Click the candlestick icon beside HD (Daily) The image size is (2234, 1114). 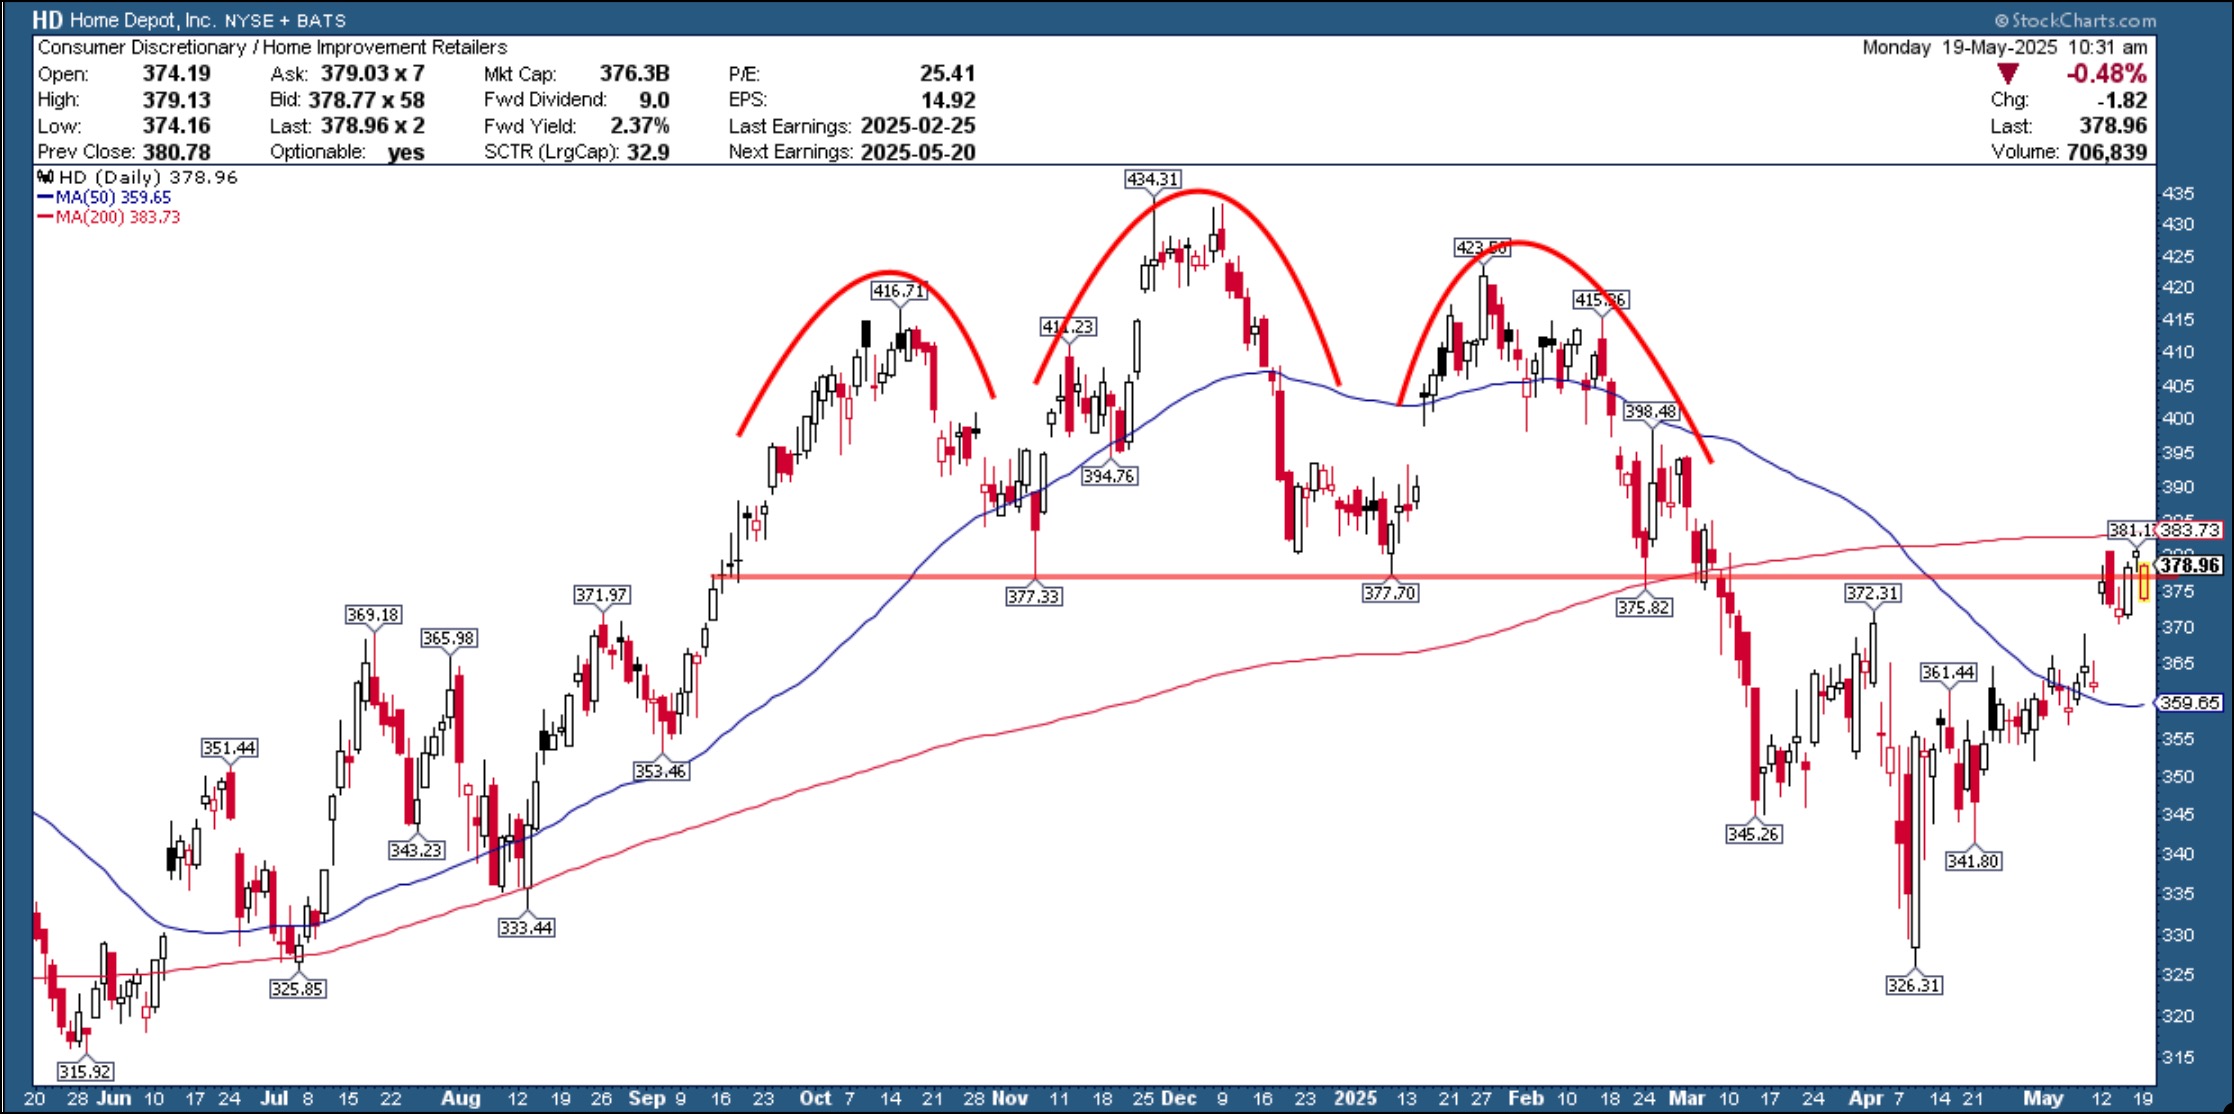coord(46,177)
